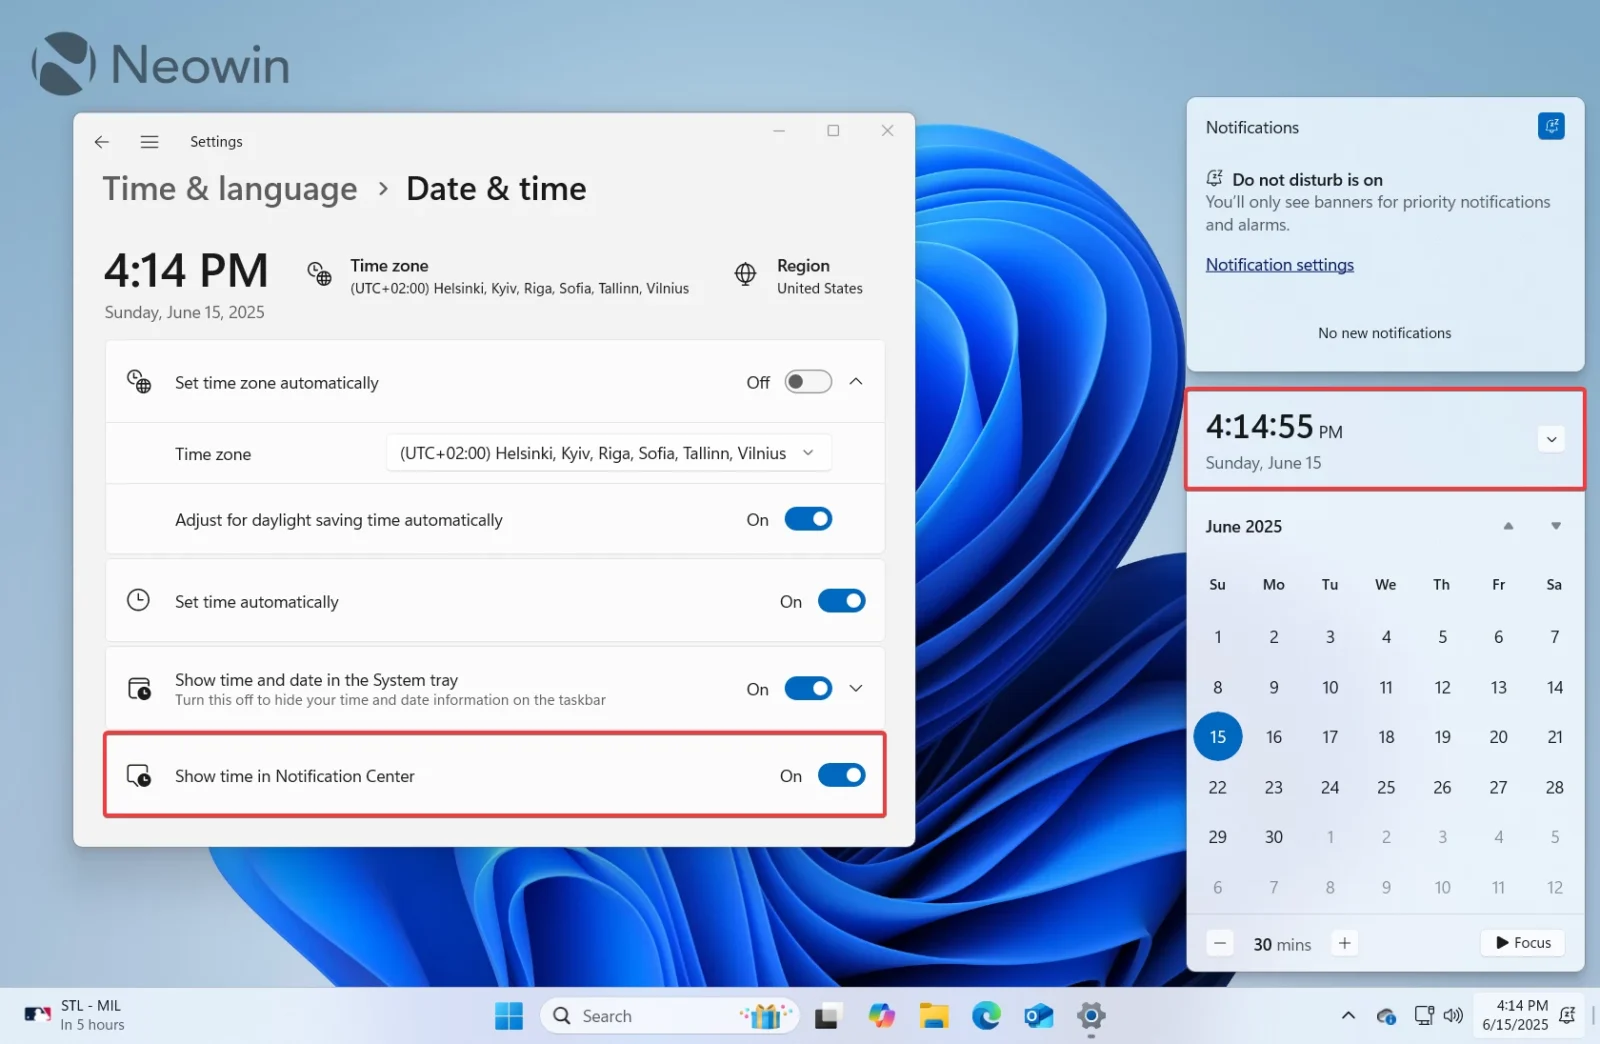Open the Settings navigation hamburger menu
This screenshot has width=1600, height=1044.
coord(149,141)
